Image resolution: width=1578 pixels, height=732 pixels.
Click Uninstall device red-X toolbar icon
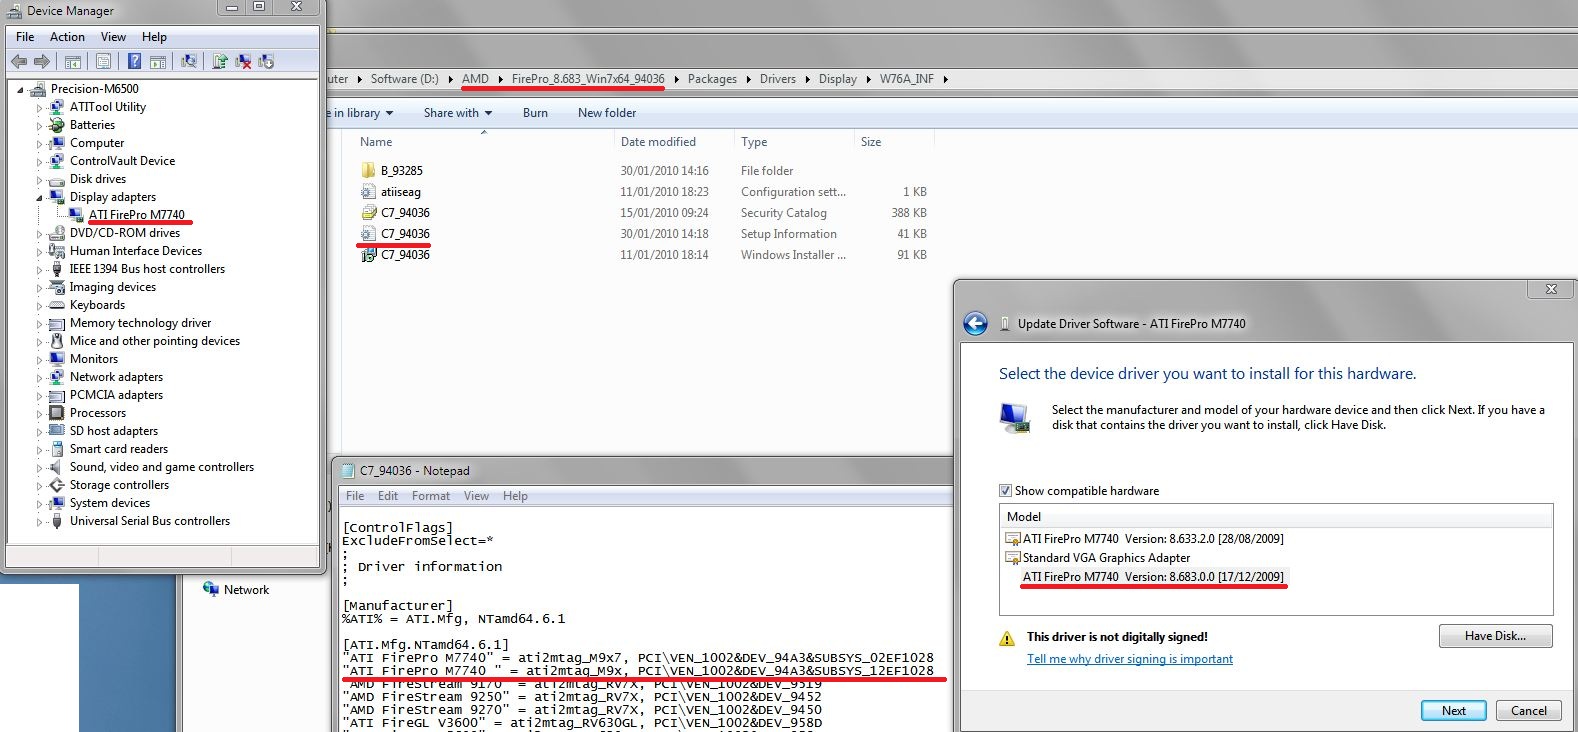click(243, 62)
